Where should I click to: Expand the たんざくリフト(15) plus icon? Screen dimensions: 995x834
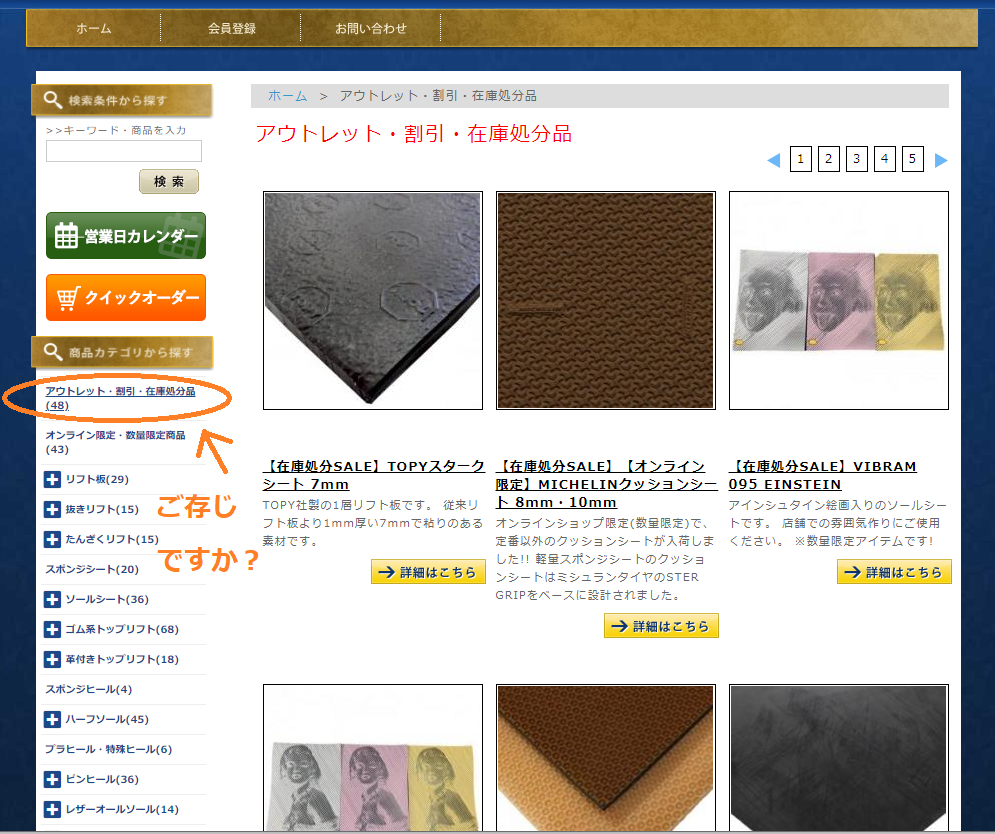click(x=52, y=539)
